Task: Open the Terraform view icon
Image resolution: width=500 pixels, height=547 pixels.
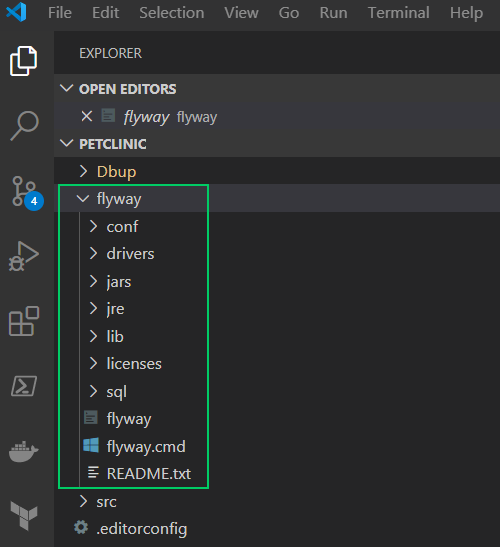Action: pyautogui.click(x=24, y=516)
